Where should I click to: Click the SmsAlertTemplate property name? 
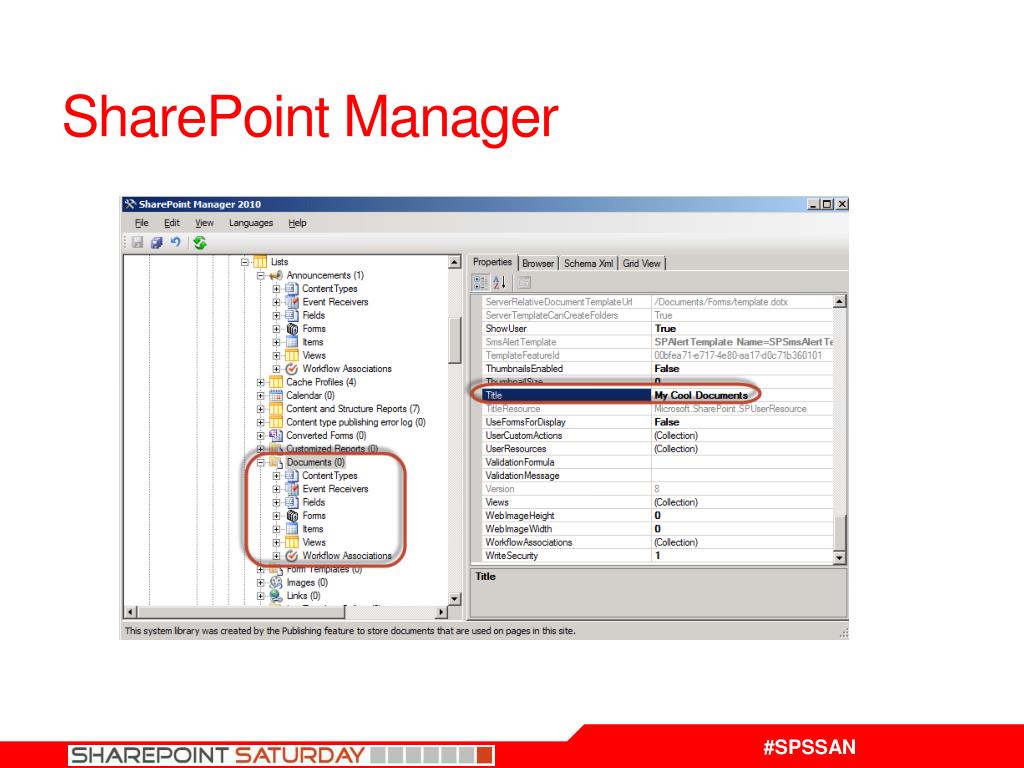[520, 342]
